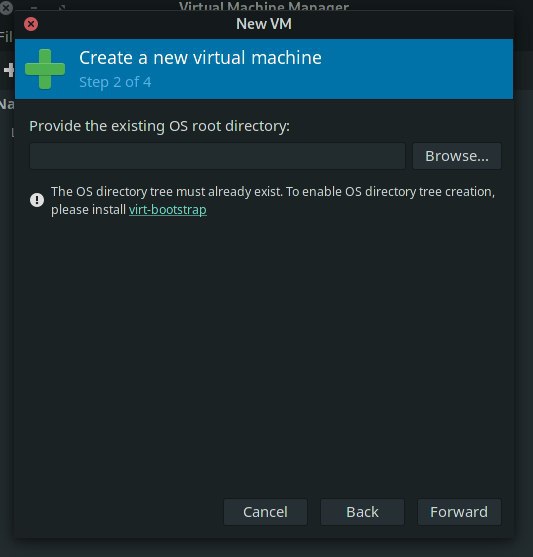Close the Virtual Machine Manager background window
Screen dimensions: 533x557
6,7
